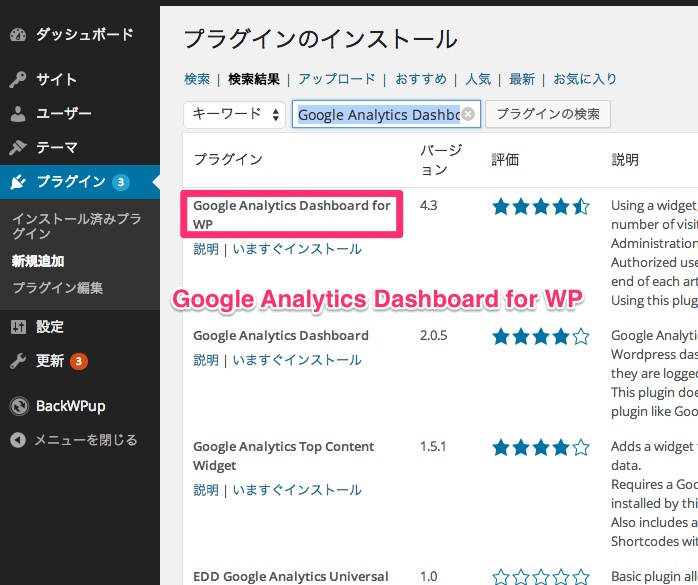Viewport: 698px width, 585px height.
Task: Click 説明 link under Google Analytics Top Content Widget
Action: 206,490
